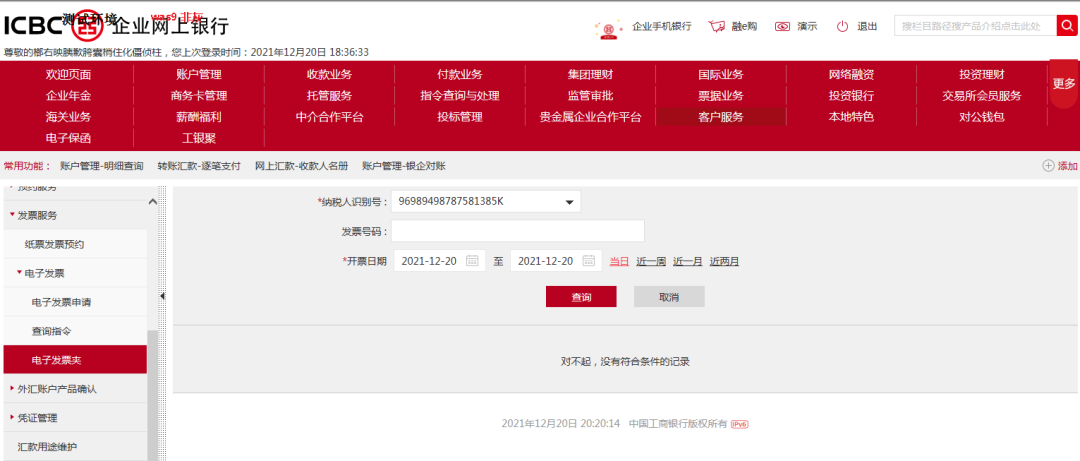Click the 添加 plus icon
Screen dimensions: 1080x461
click(x=1048, y=166)
